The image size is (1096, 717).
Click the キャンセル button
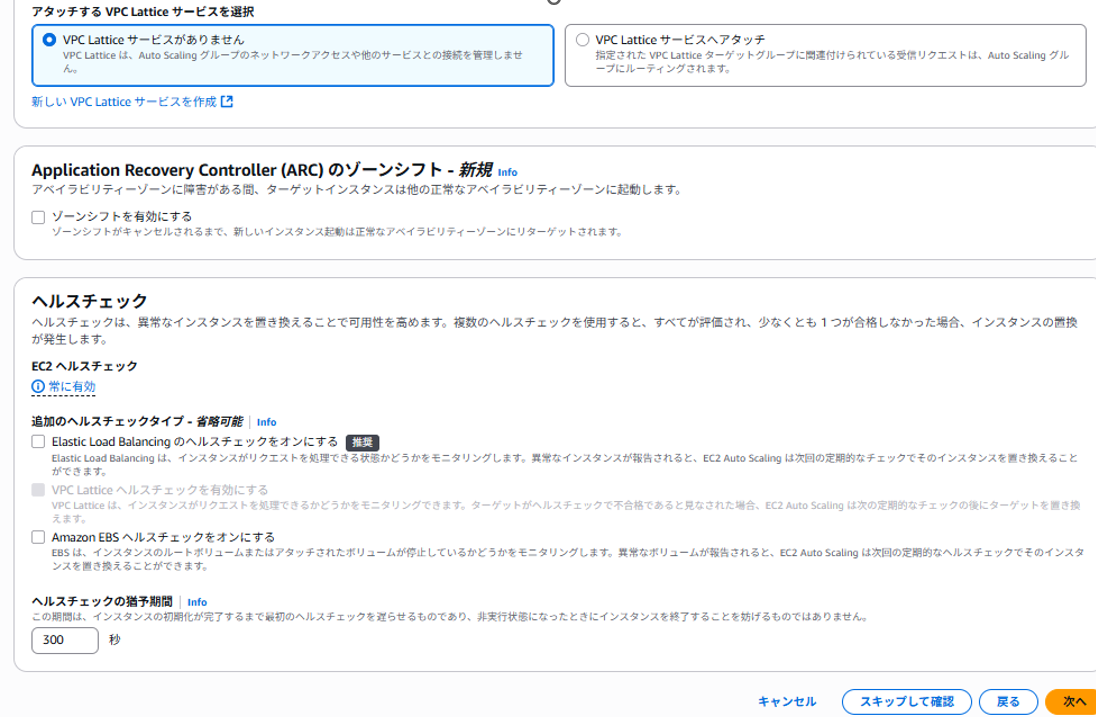(787, 702)
